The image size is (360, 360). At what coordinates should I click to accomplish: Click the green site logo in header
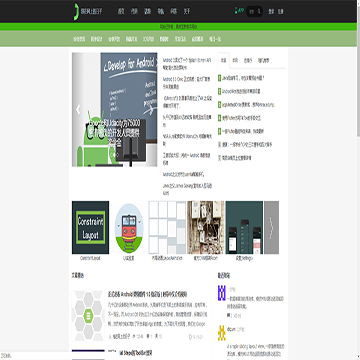tap(76, 11)
